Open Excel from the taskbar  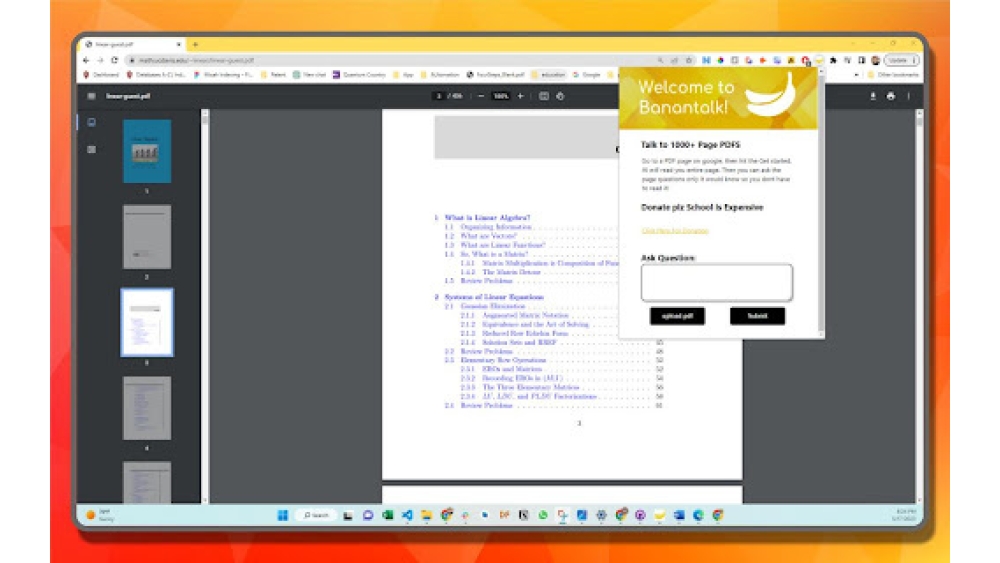coord(387,515)
